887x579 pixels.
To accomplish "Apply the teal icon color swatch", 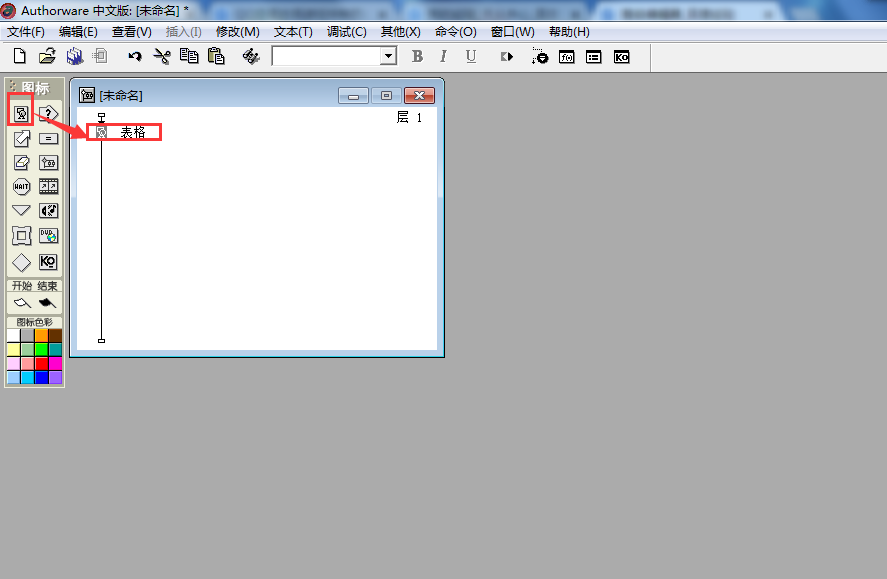I will tap(55, 349).
